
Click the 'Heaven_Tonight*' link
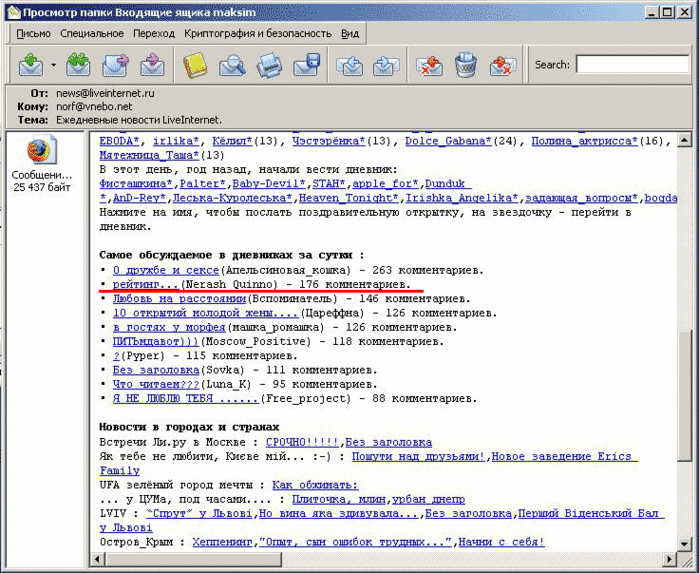coord(349,198)
